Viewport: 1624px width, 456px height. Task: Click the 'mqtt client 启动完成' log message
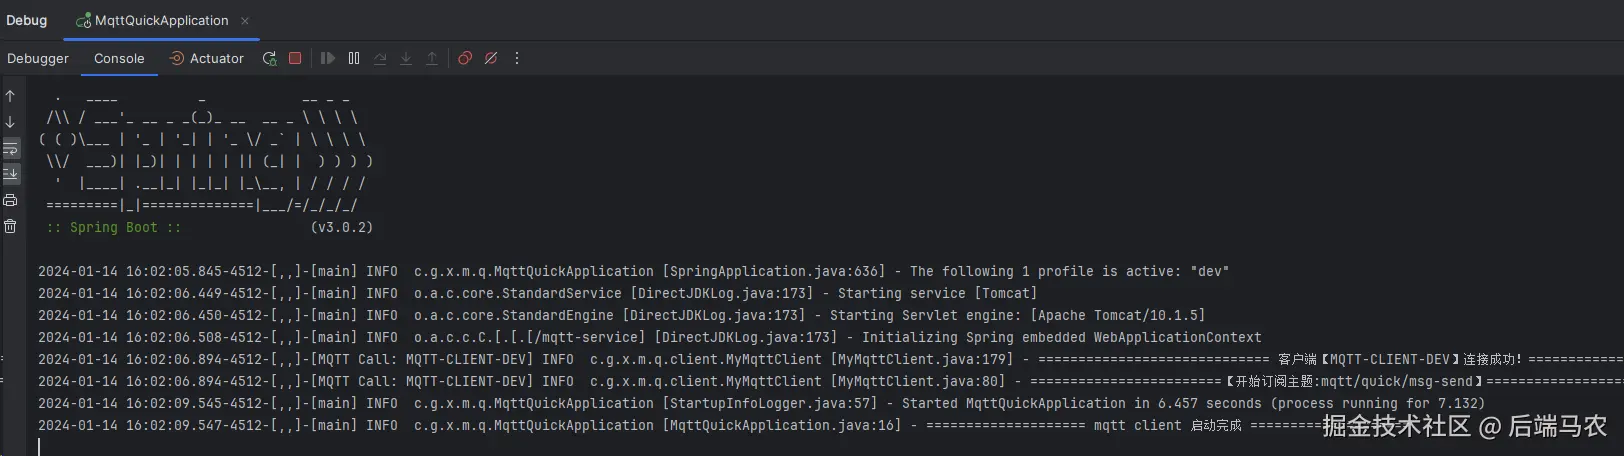click(x=1167, y=425)
